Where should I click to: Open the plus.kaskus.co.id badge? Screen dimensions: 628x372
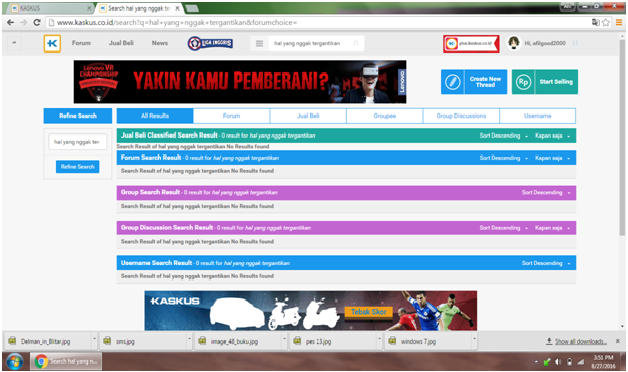(x=471, y=44)
